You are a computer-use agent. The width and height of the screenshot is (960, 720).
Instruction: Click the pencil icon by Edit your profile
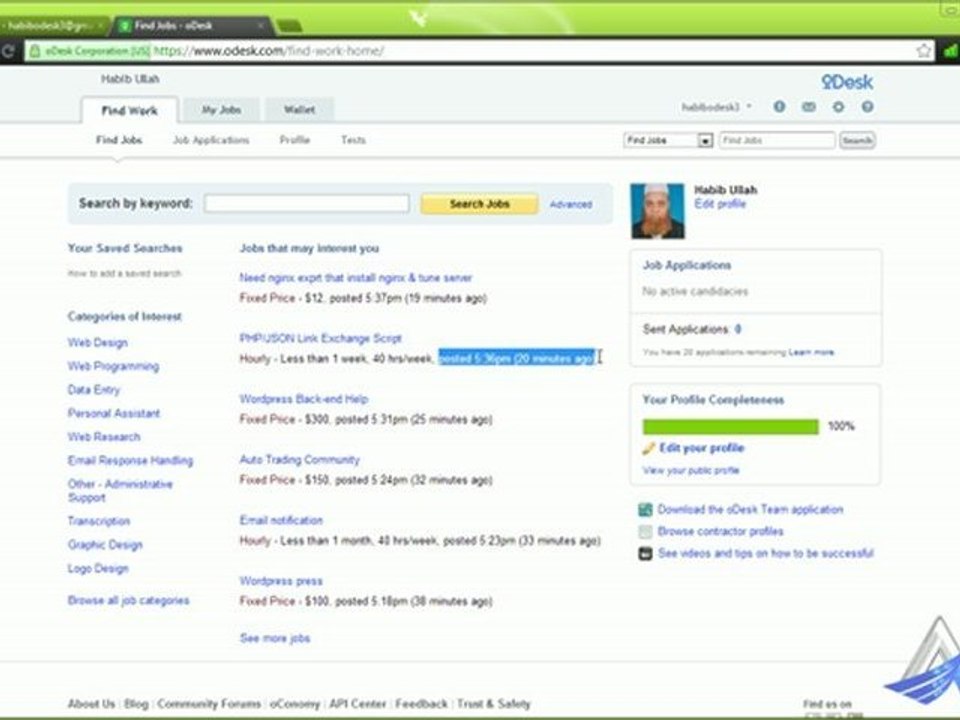(x=648, y=448)
